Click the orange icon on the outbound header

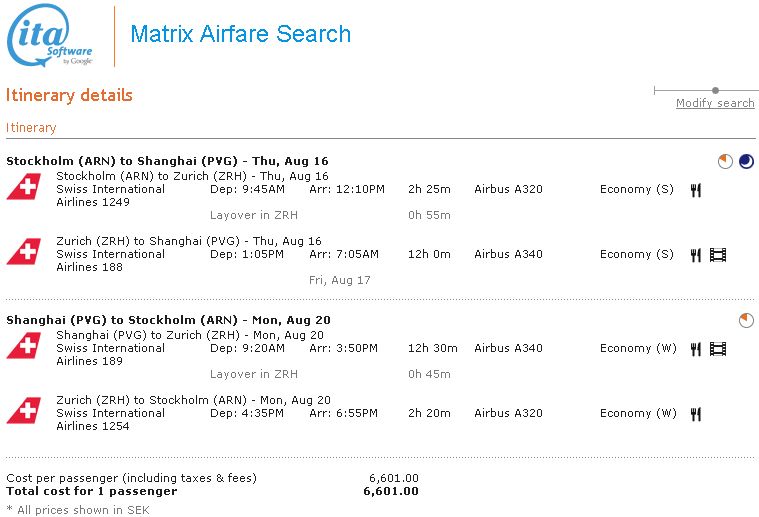[725, 161]
